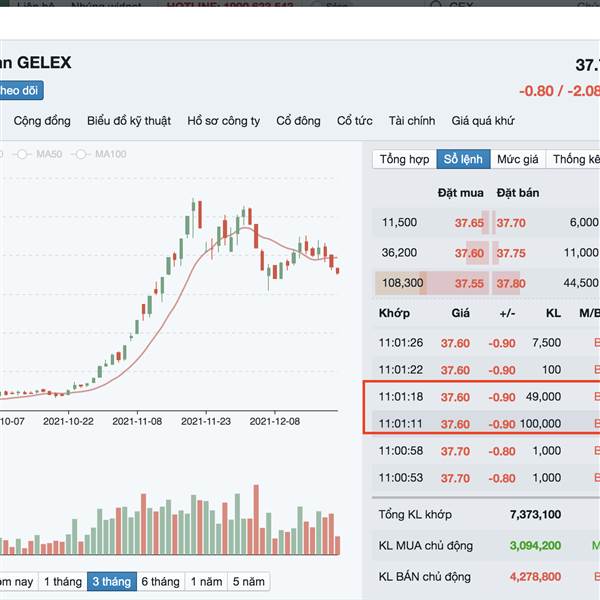
Task: Select the 11:01:22 matched trade row
Action: coord(486,370)
